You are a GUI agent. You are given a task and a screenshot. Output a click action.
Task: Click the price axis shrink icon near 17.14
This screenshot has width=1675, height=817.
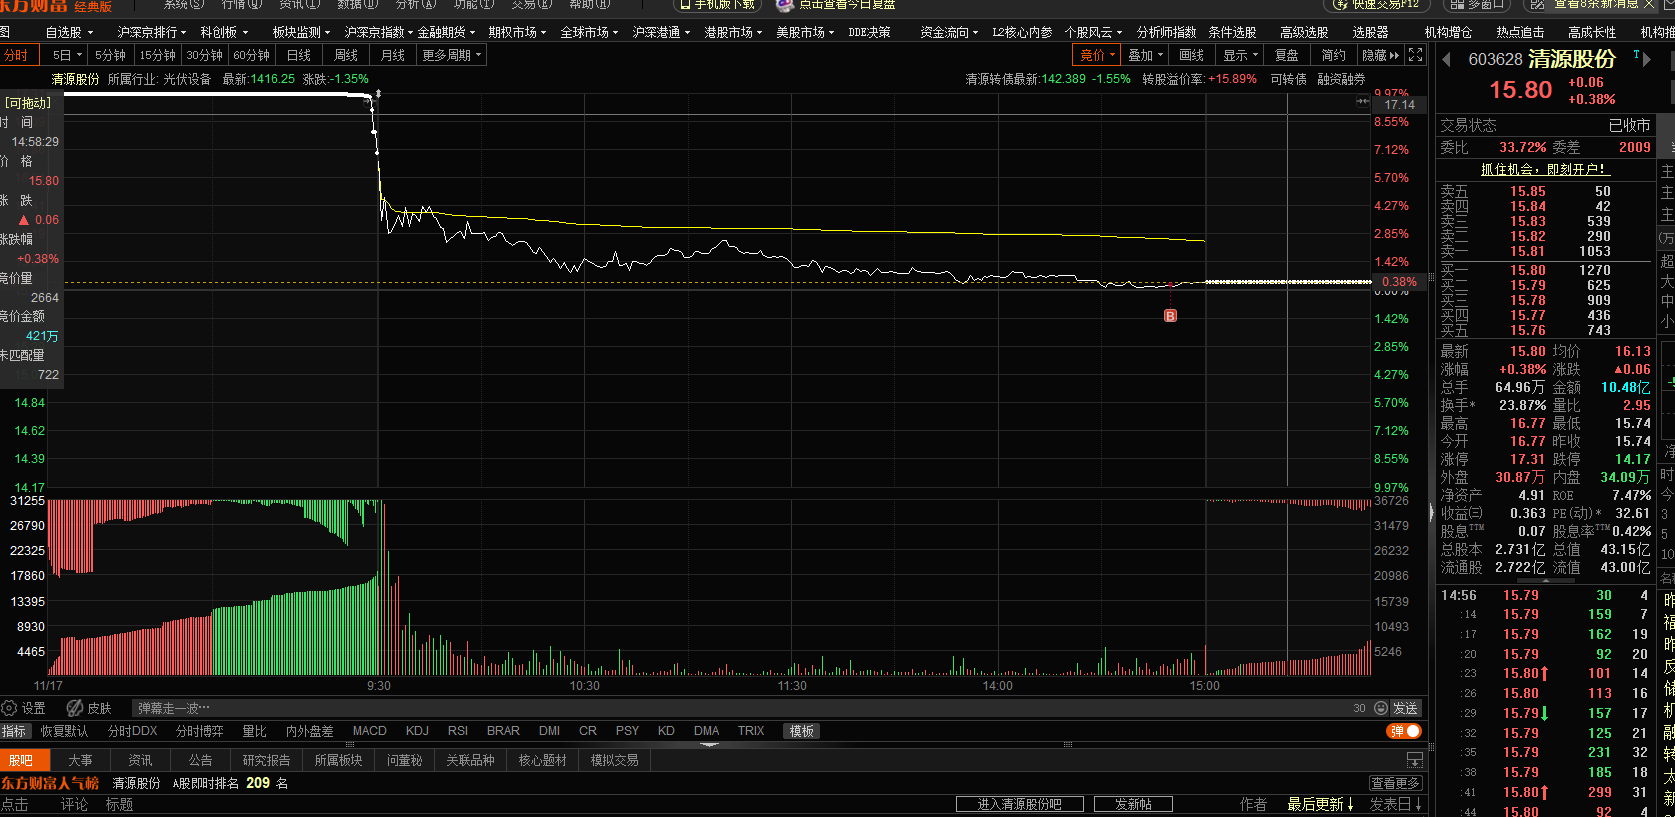(1362, 102)
